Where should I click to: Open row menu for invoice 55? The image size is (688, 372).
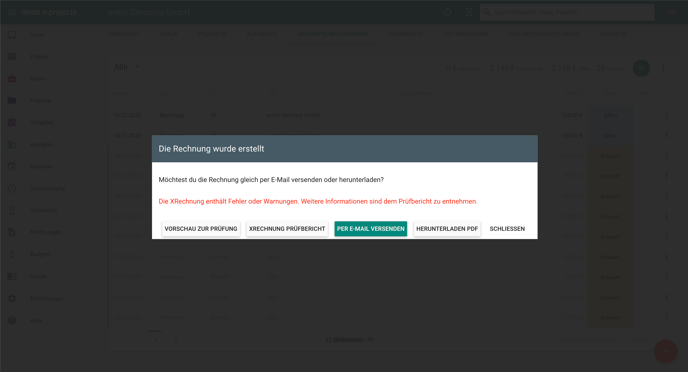(x=666, y=115)
